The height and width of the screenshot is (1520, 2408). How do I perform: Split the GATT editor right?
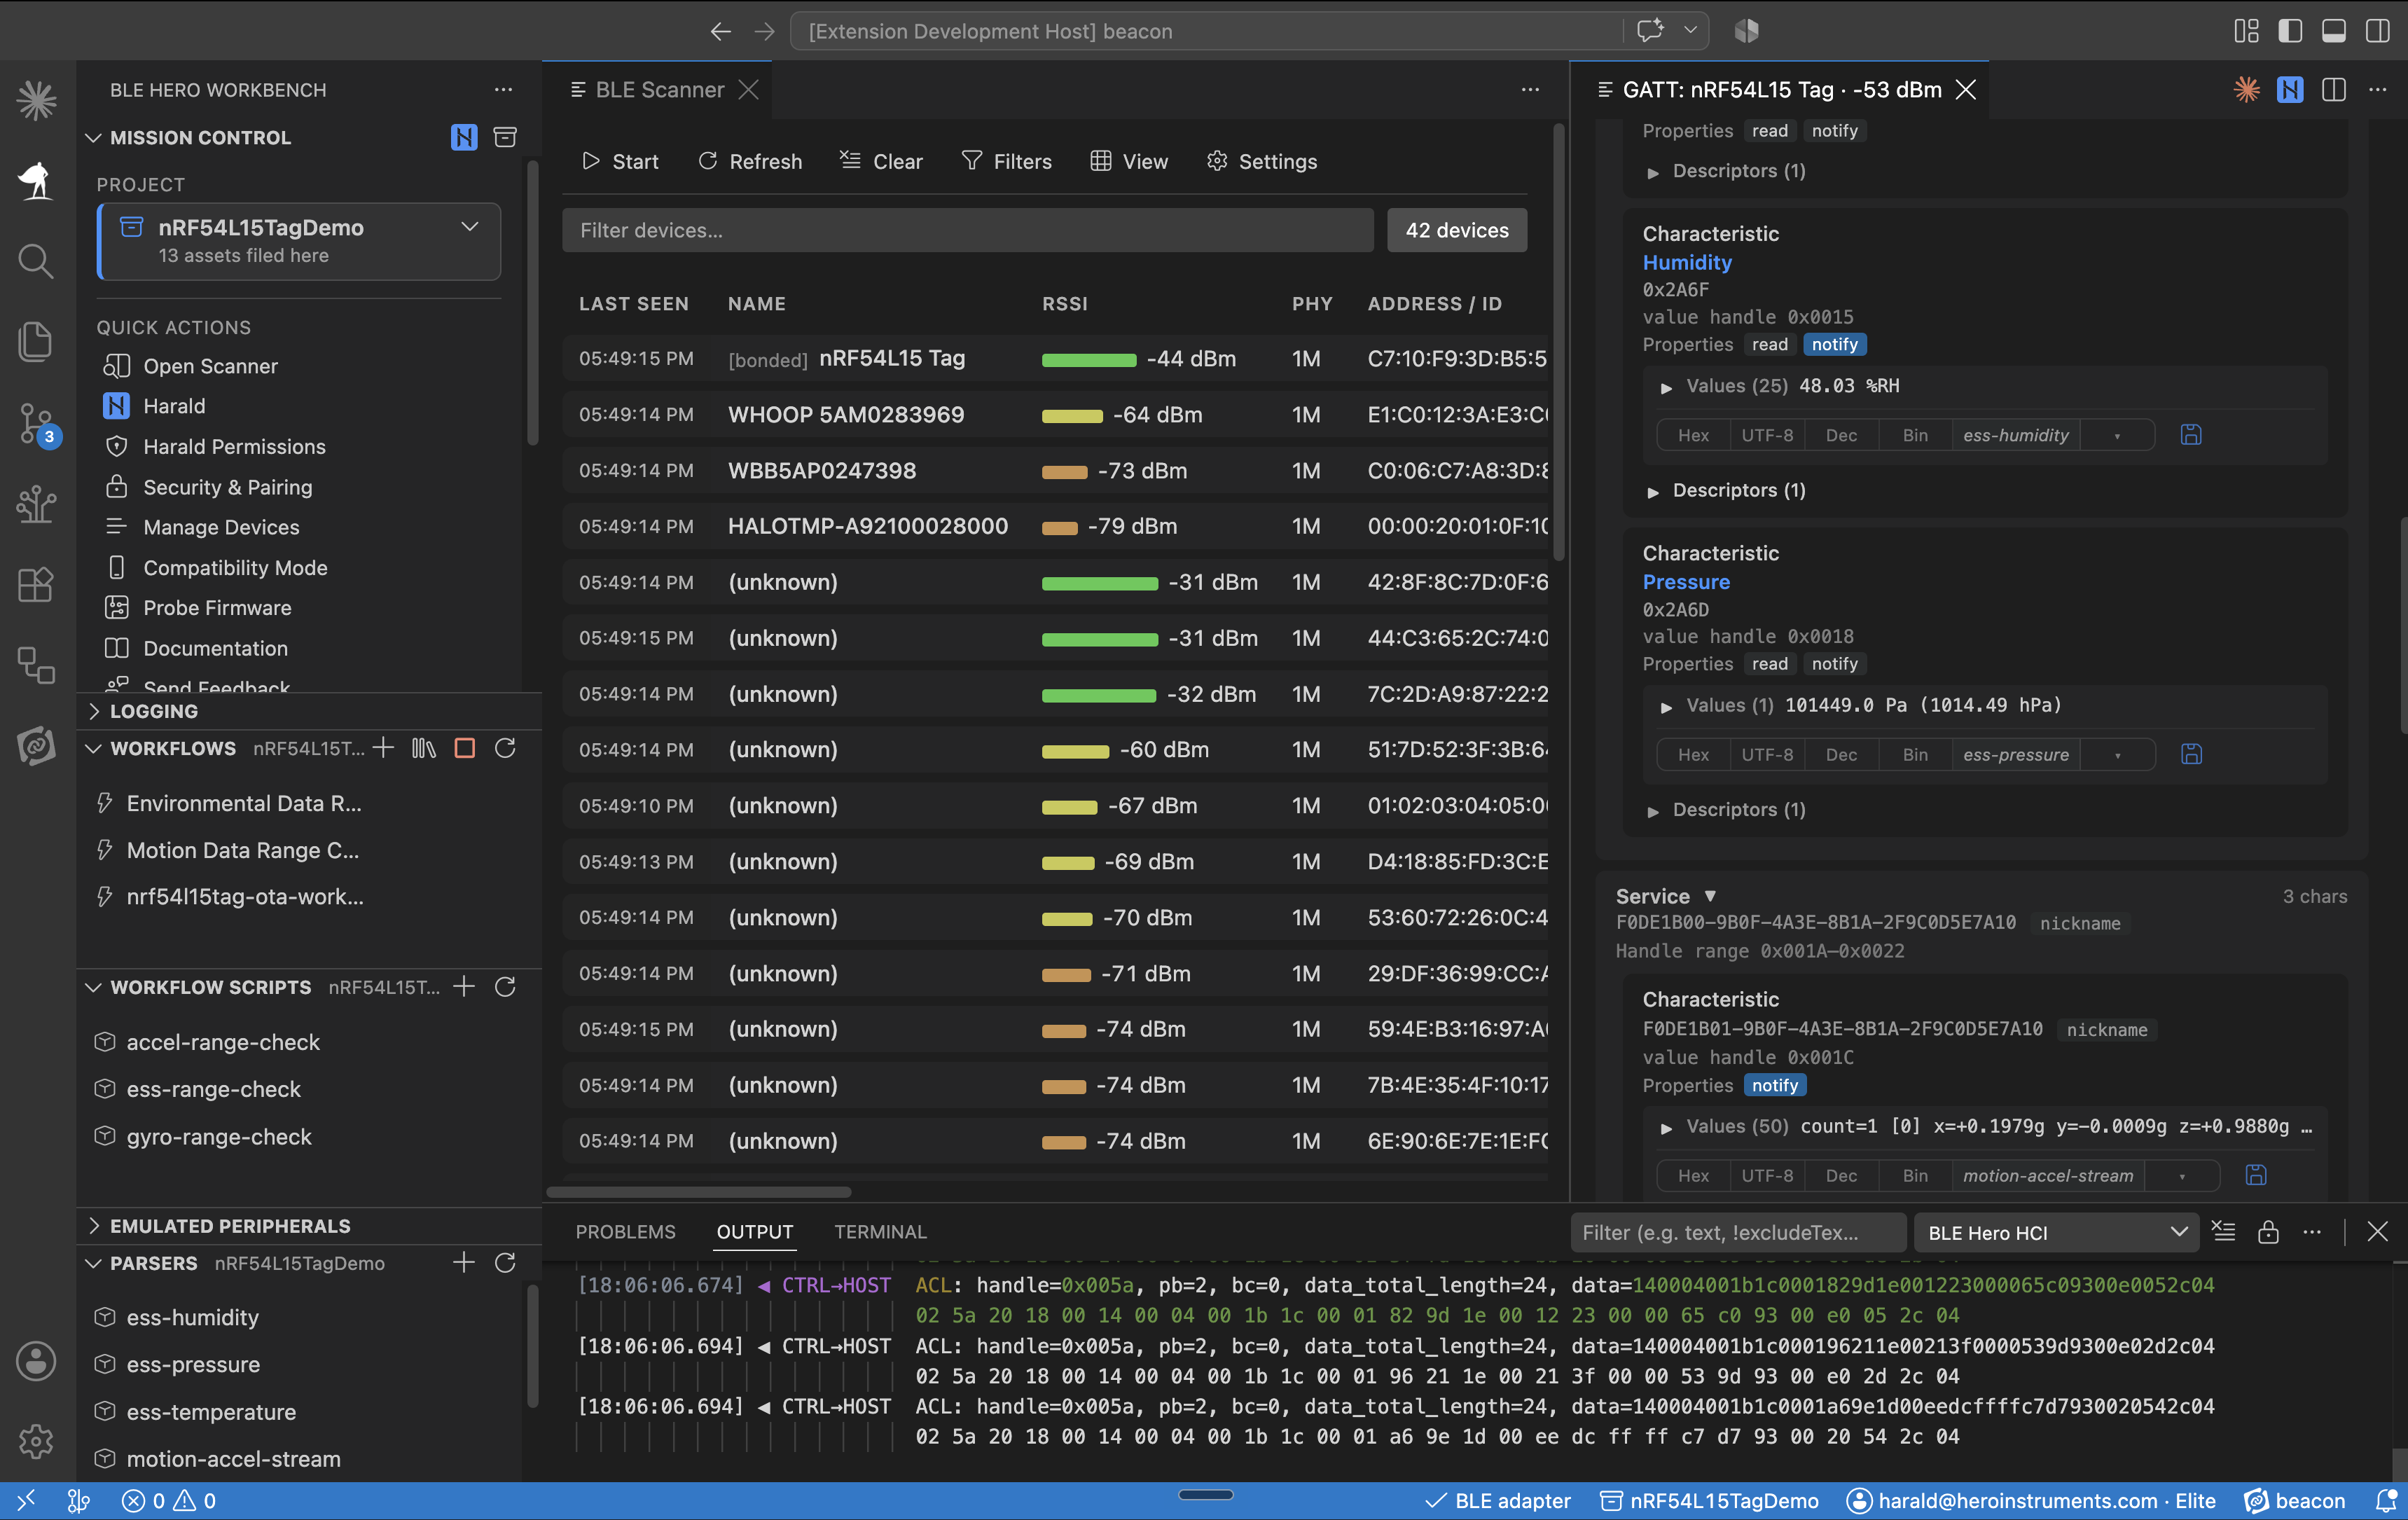pos(2334,89)
